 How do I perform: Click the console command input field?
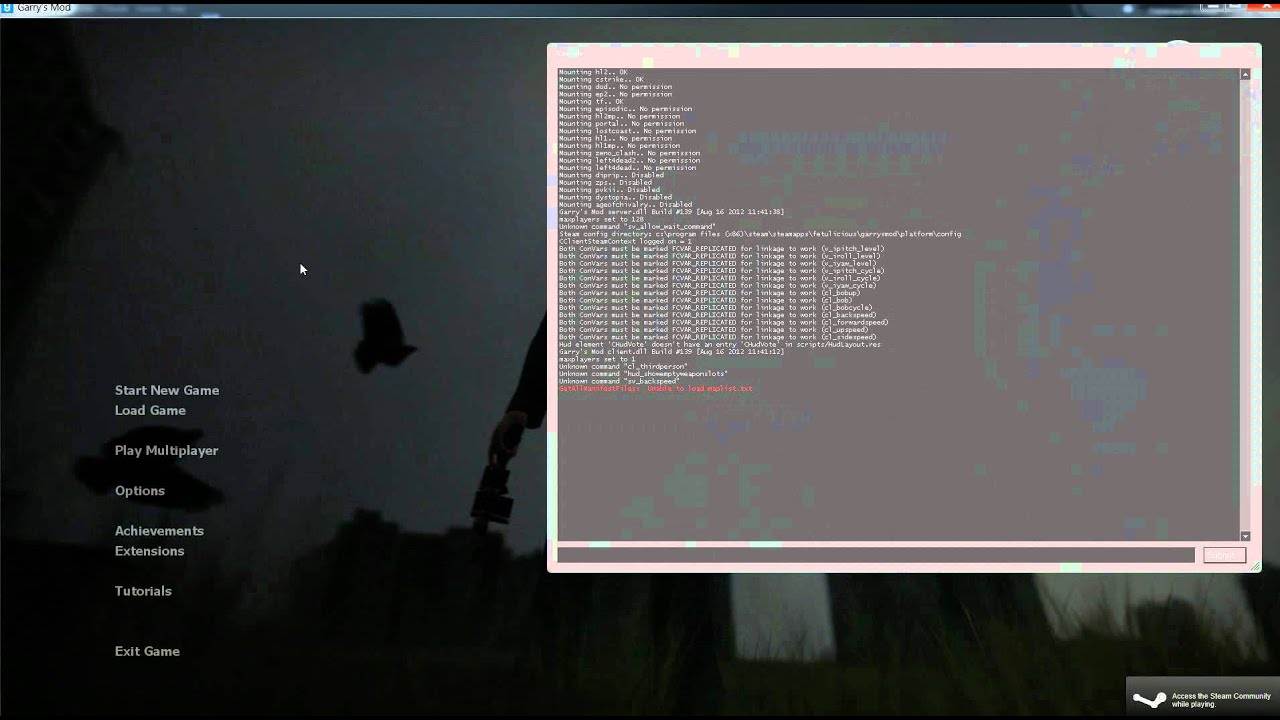[876, 555]
